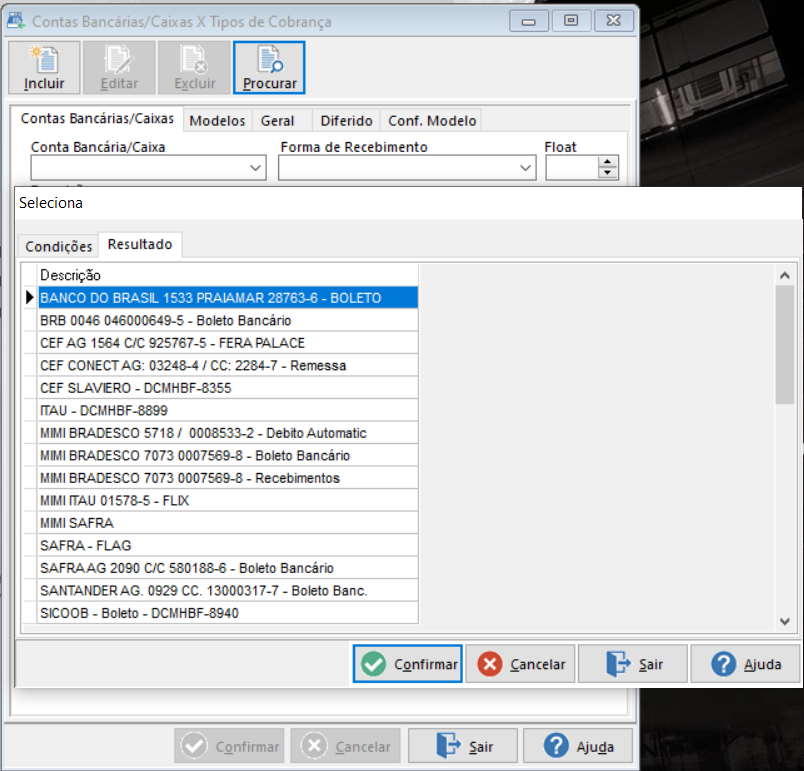Click Sair button at main window bottom
Image resolution: width=804 pixels, height=771 pixels.
click(x=463, y=746)
